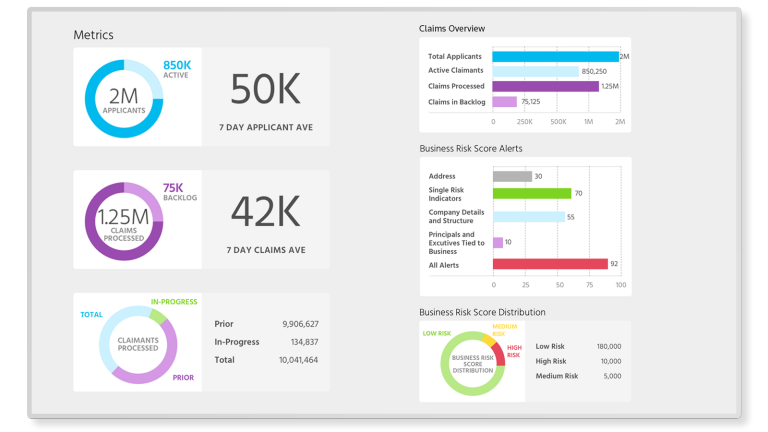Click the 50K 7 day applicant average card

pyautogui.click(x=265, y=98)
